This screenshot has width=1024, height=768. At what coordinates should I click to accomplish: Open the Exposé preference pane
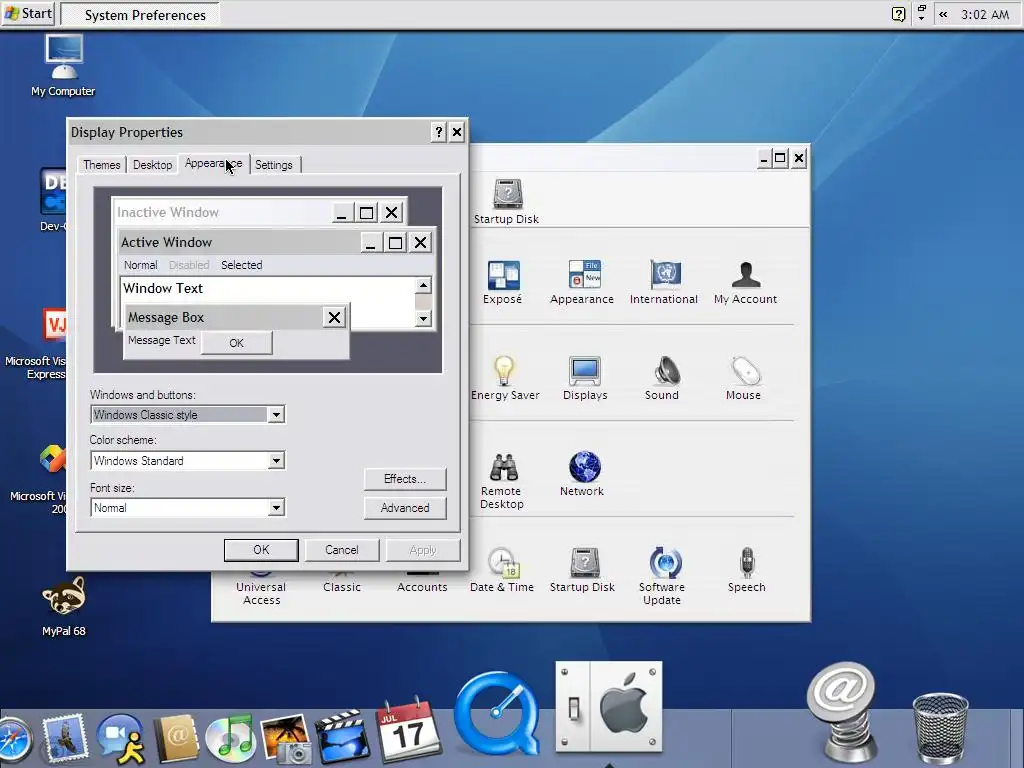[x=503, y=282]
